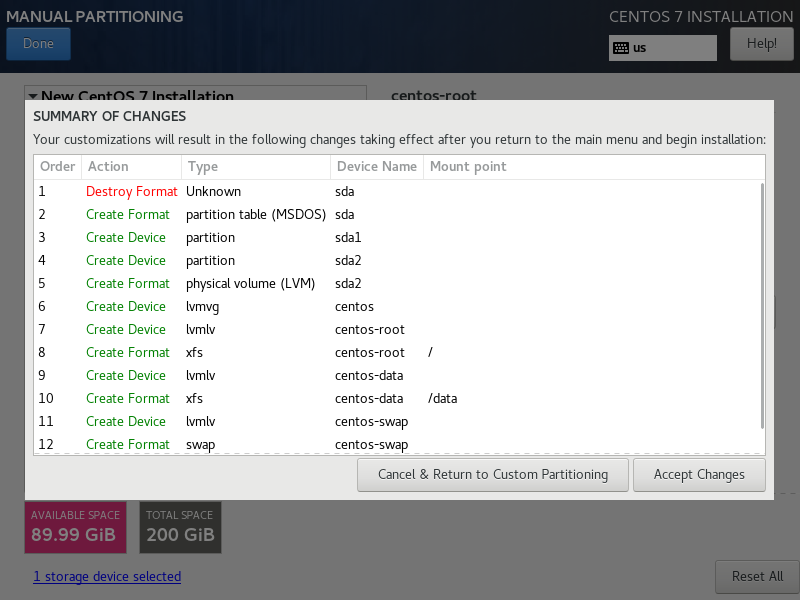Open the storage device selected link
This screenshot has height=600, width=800.
pyautogui.click(x=107, y=576)
